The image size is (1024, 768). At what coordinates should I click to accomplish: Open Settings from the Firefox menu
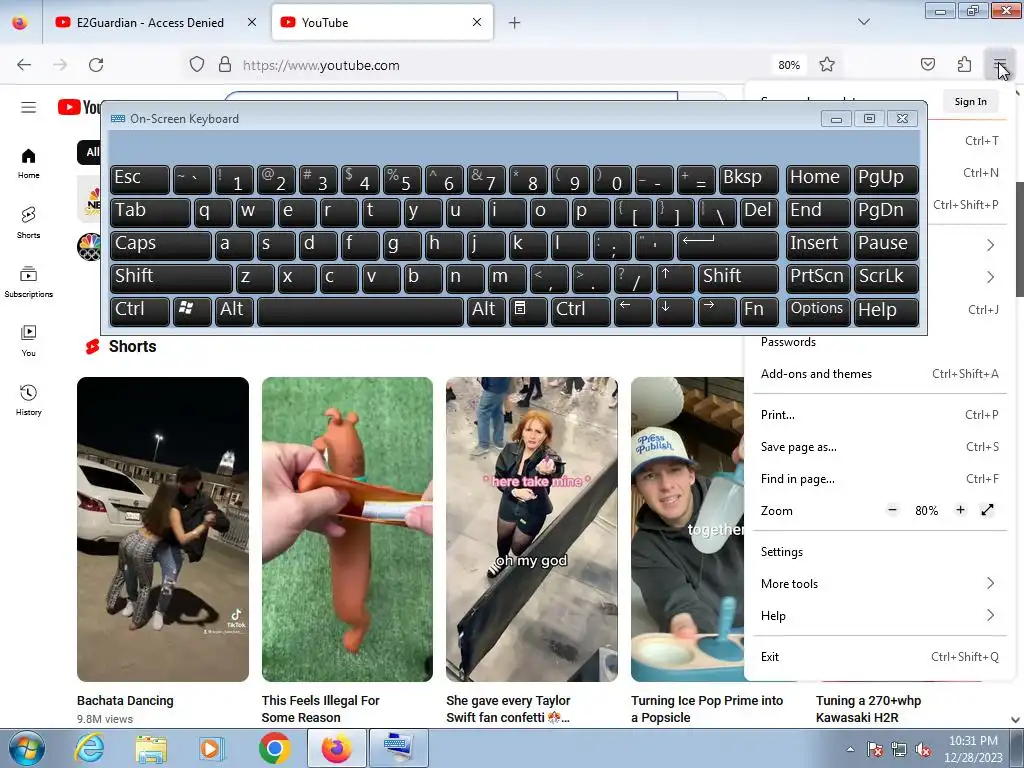click(879, 552)
